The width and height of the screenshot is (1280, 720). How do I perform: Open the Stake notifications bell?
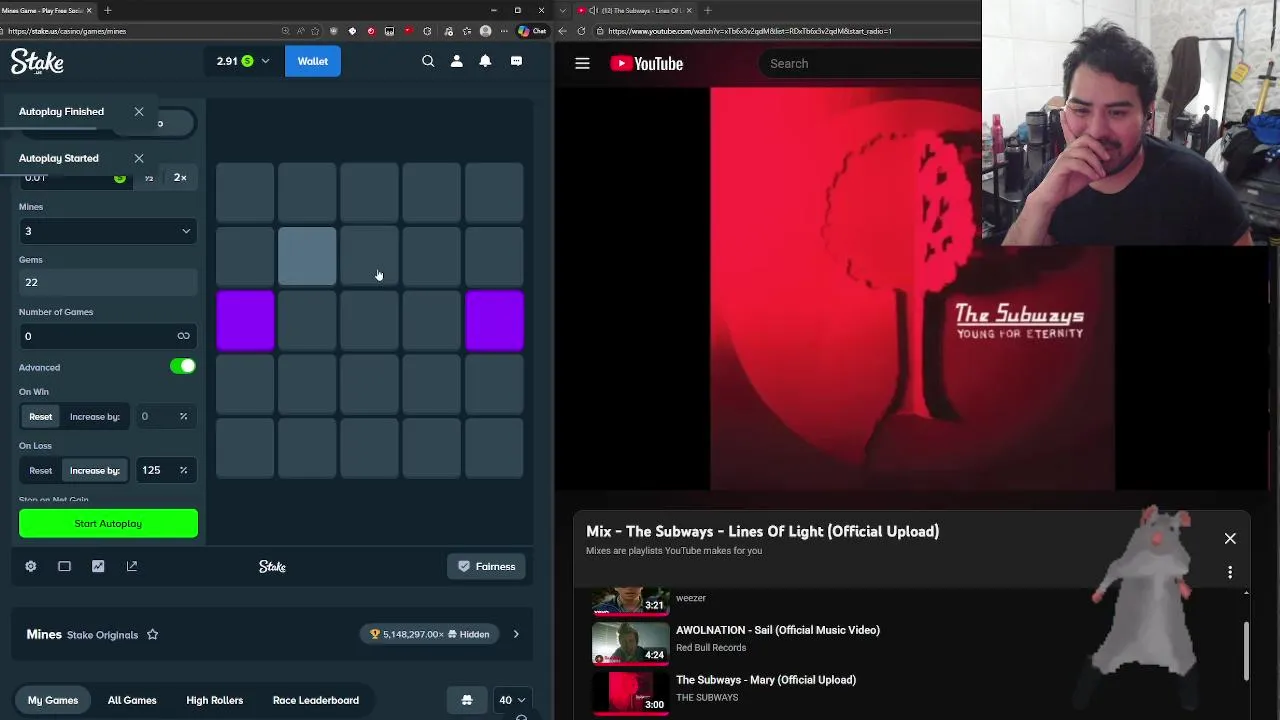(x=485, y=61)
